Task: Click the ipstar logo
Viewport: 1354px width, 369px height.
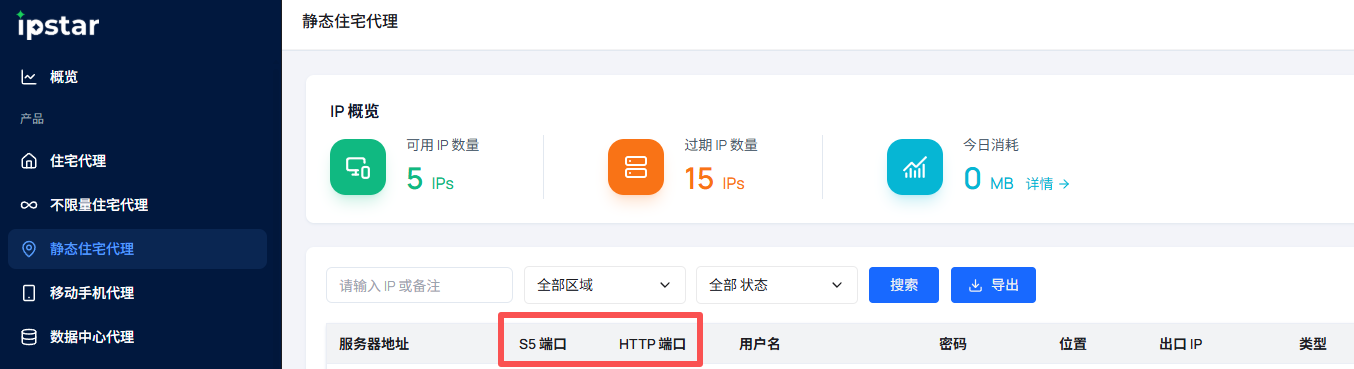Action: pyautogui.click(x=58, y=24)
